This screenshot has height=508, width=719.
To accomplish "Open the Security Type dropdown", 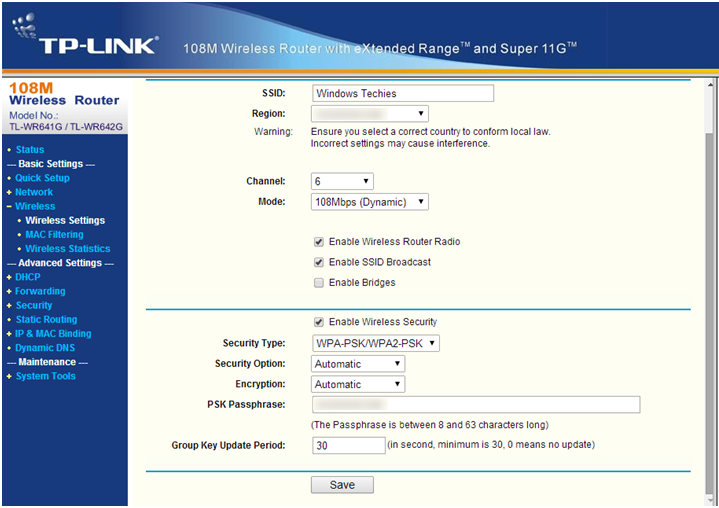I will click(x=375, y=343).
